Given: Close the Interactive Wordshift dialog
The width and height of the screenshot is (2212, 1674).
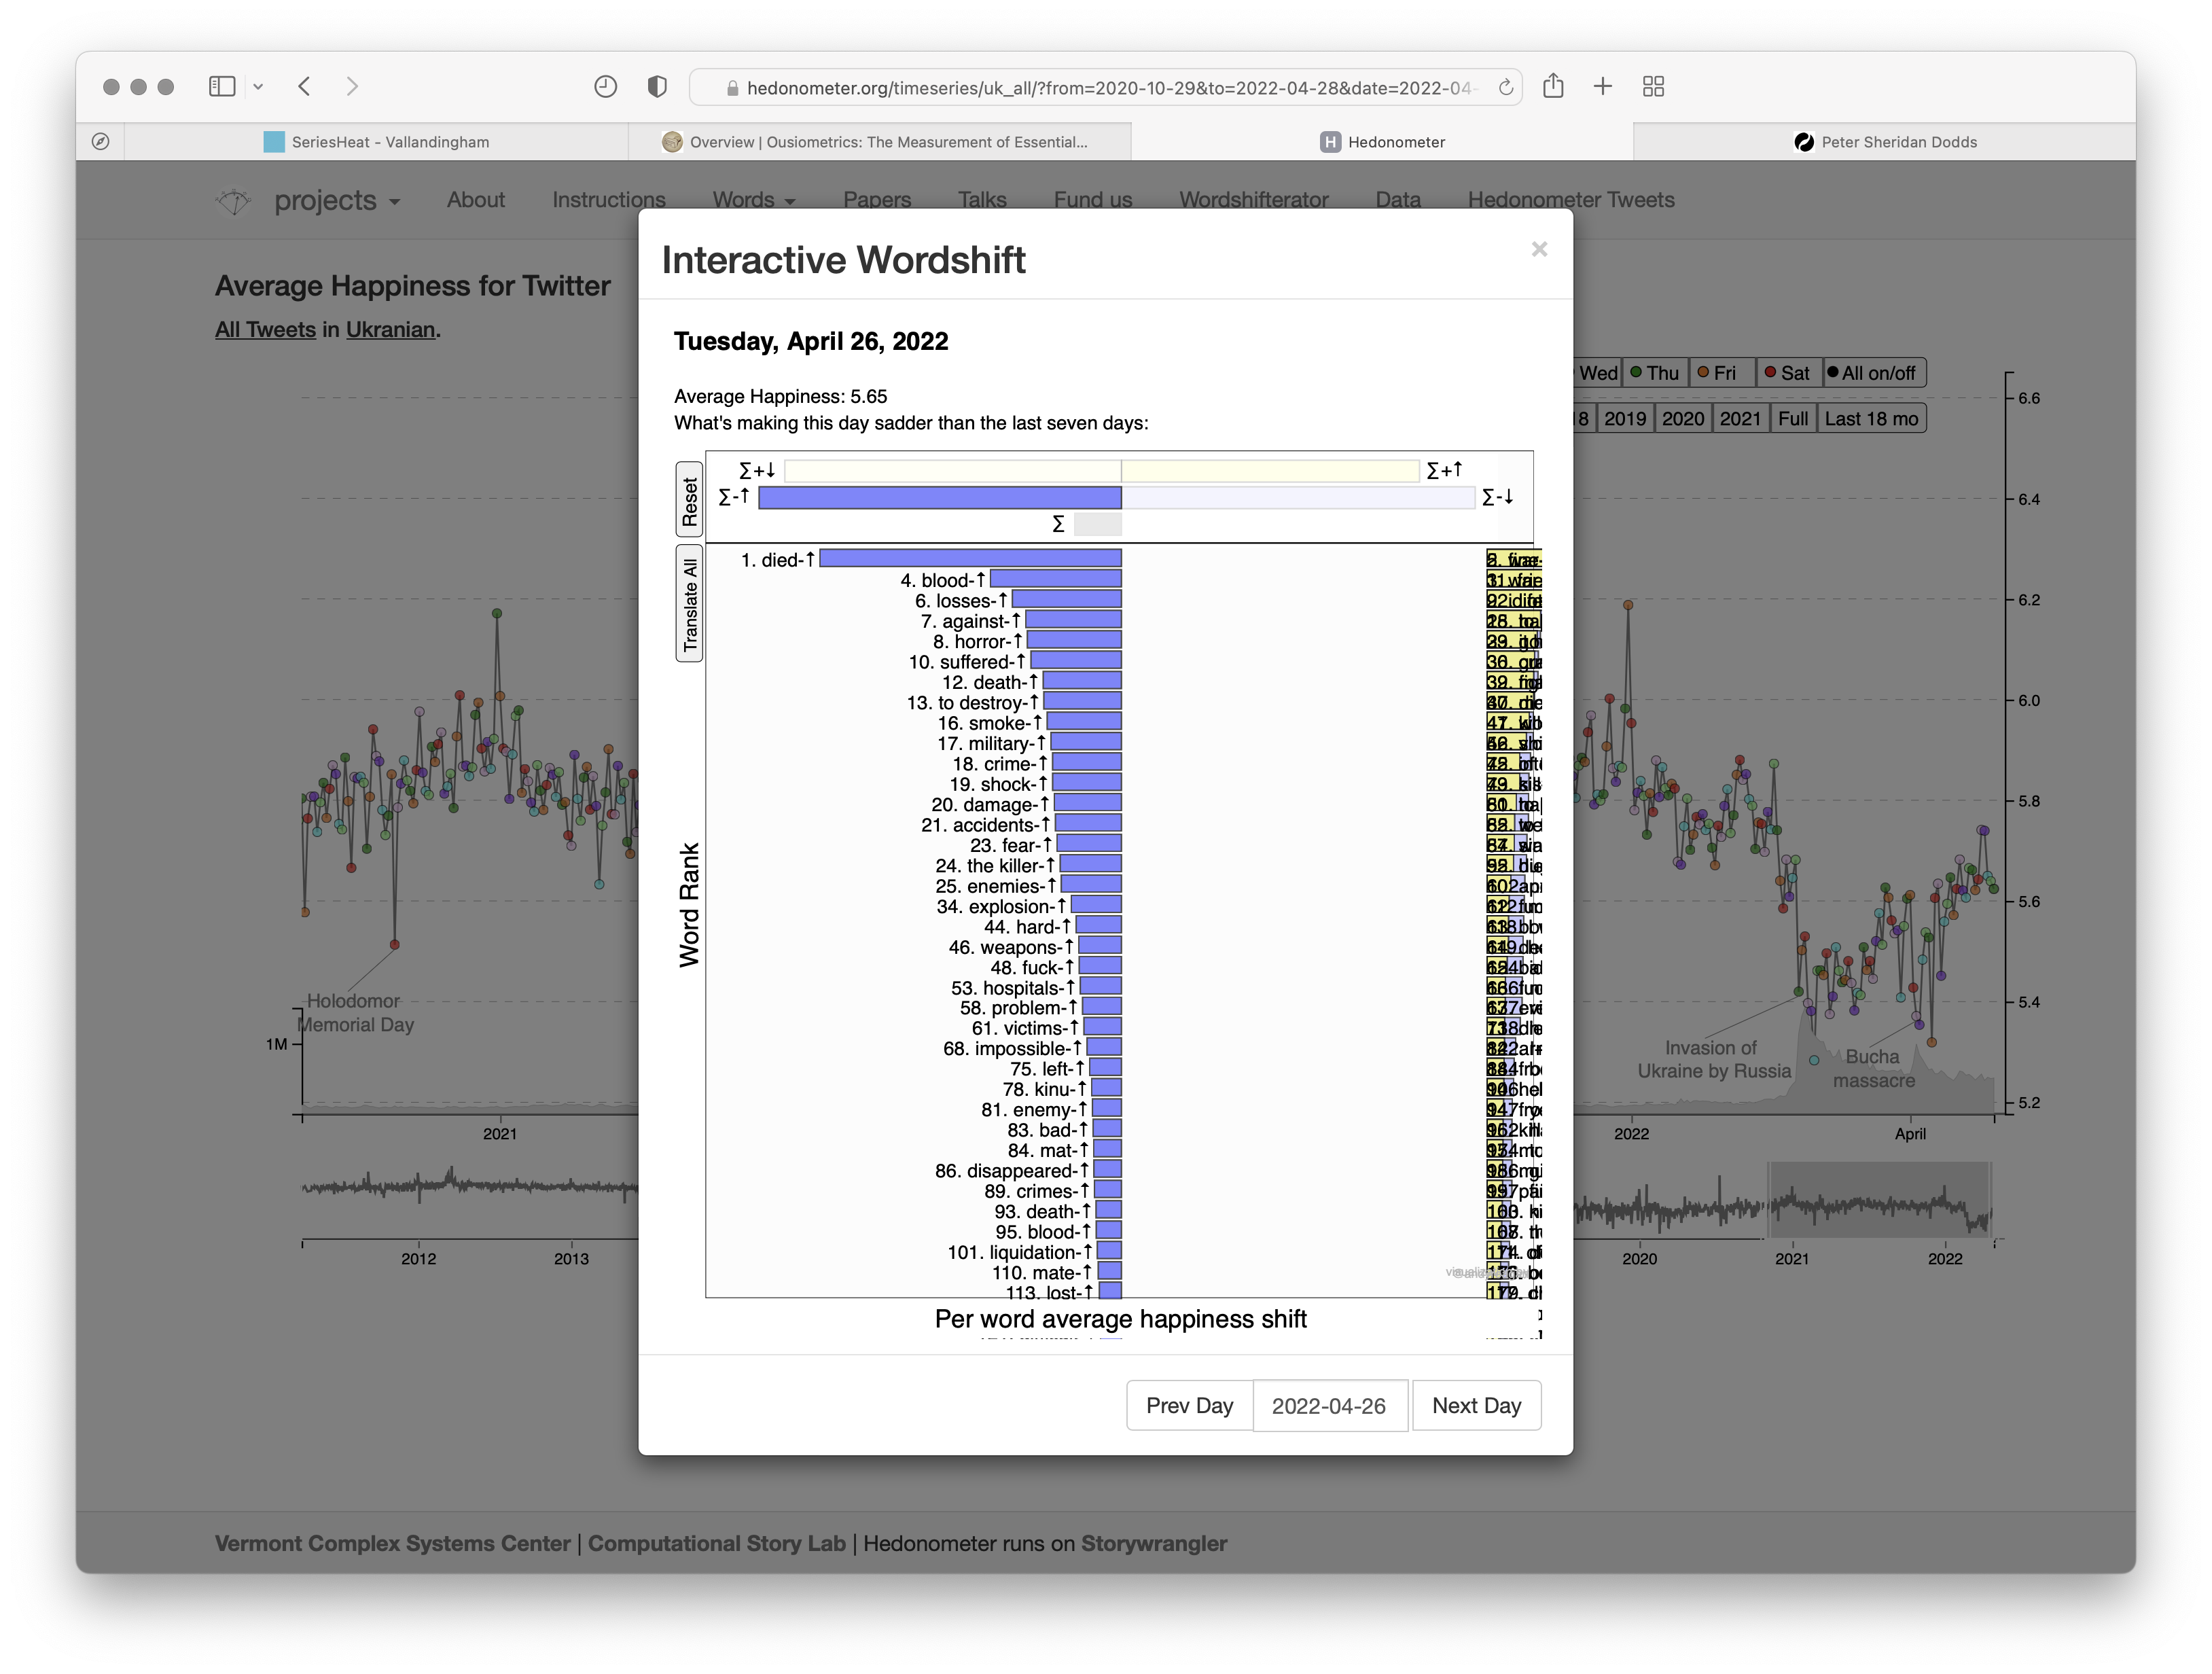Looking at the screenshot, I should 1539,249.
